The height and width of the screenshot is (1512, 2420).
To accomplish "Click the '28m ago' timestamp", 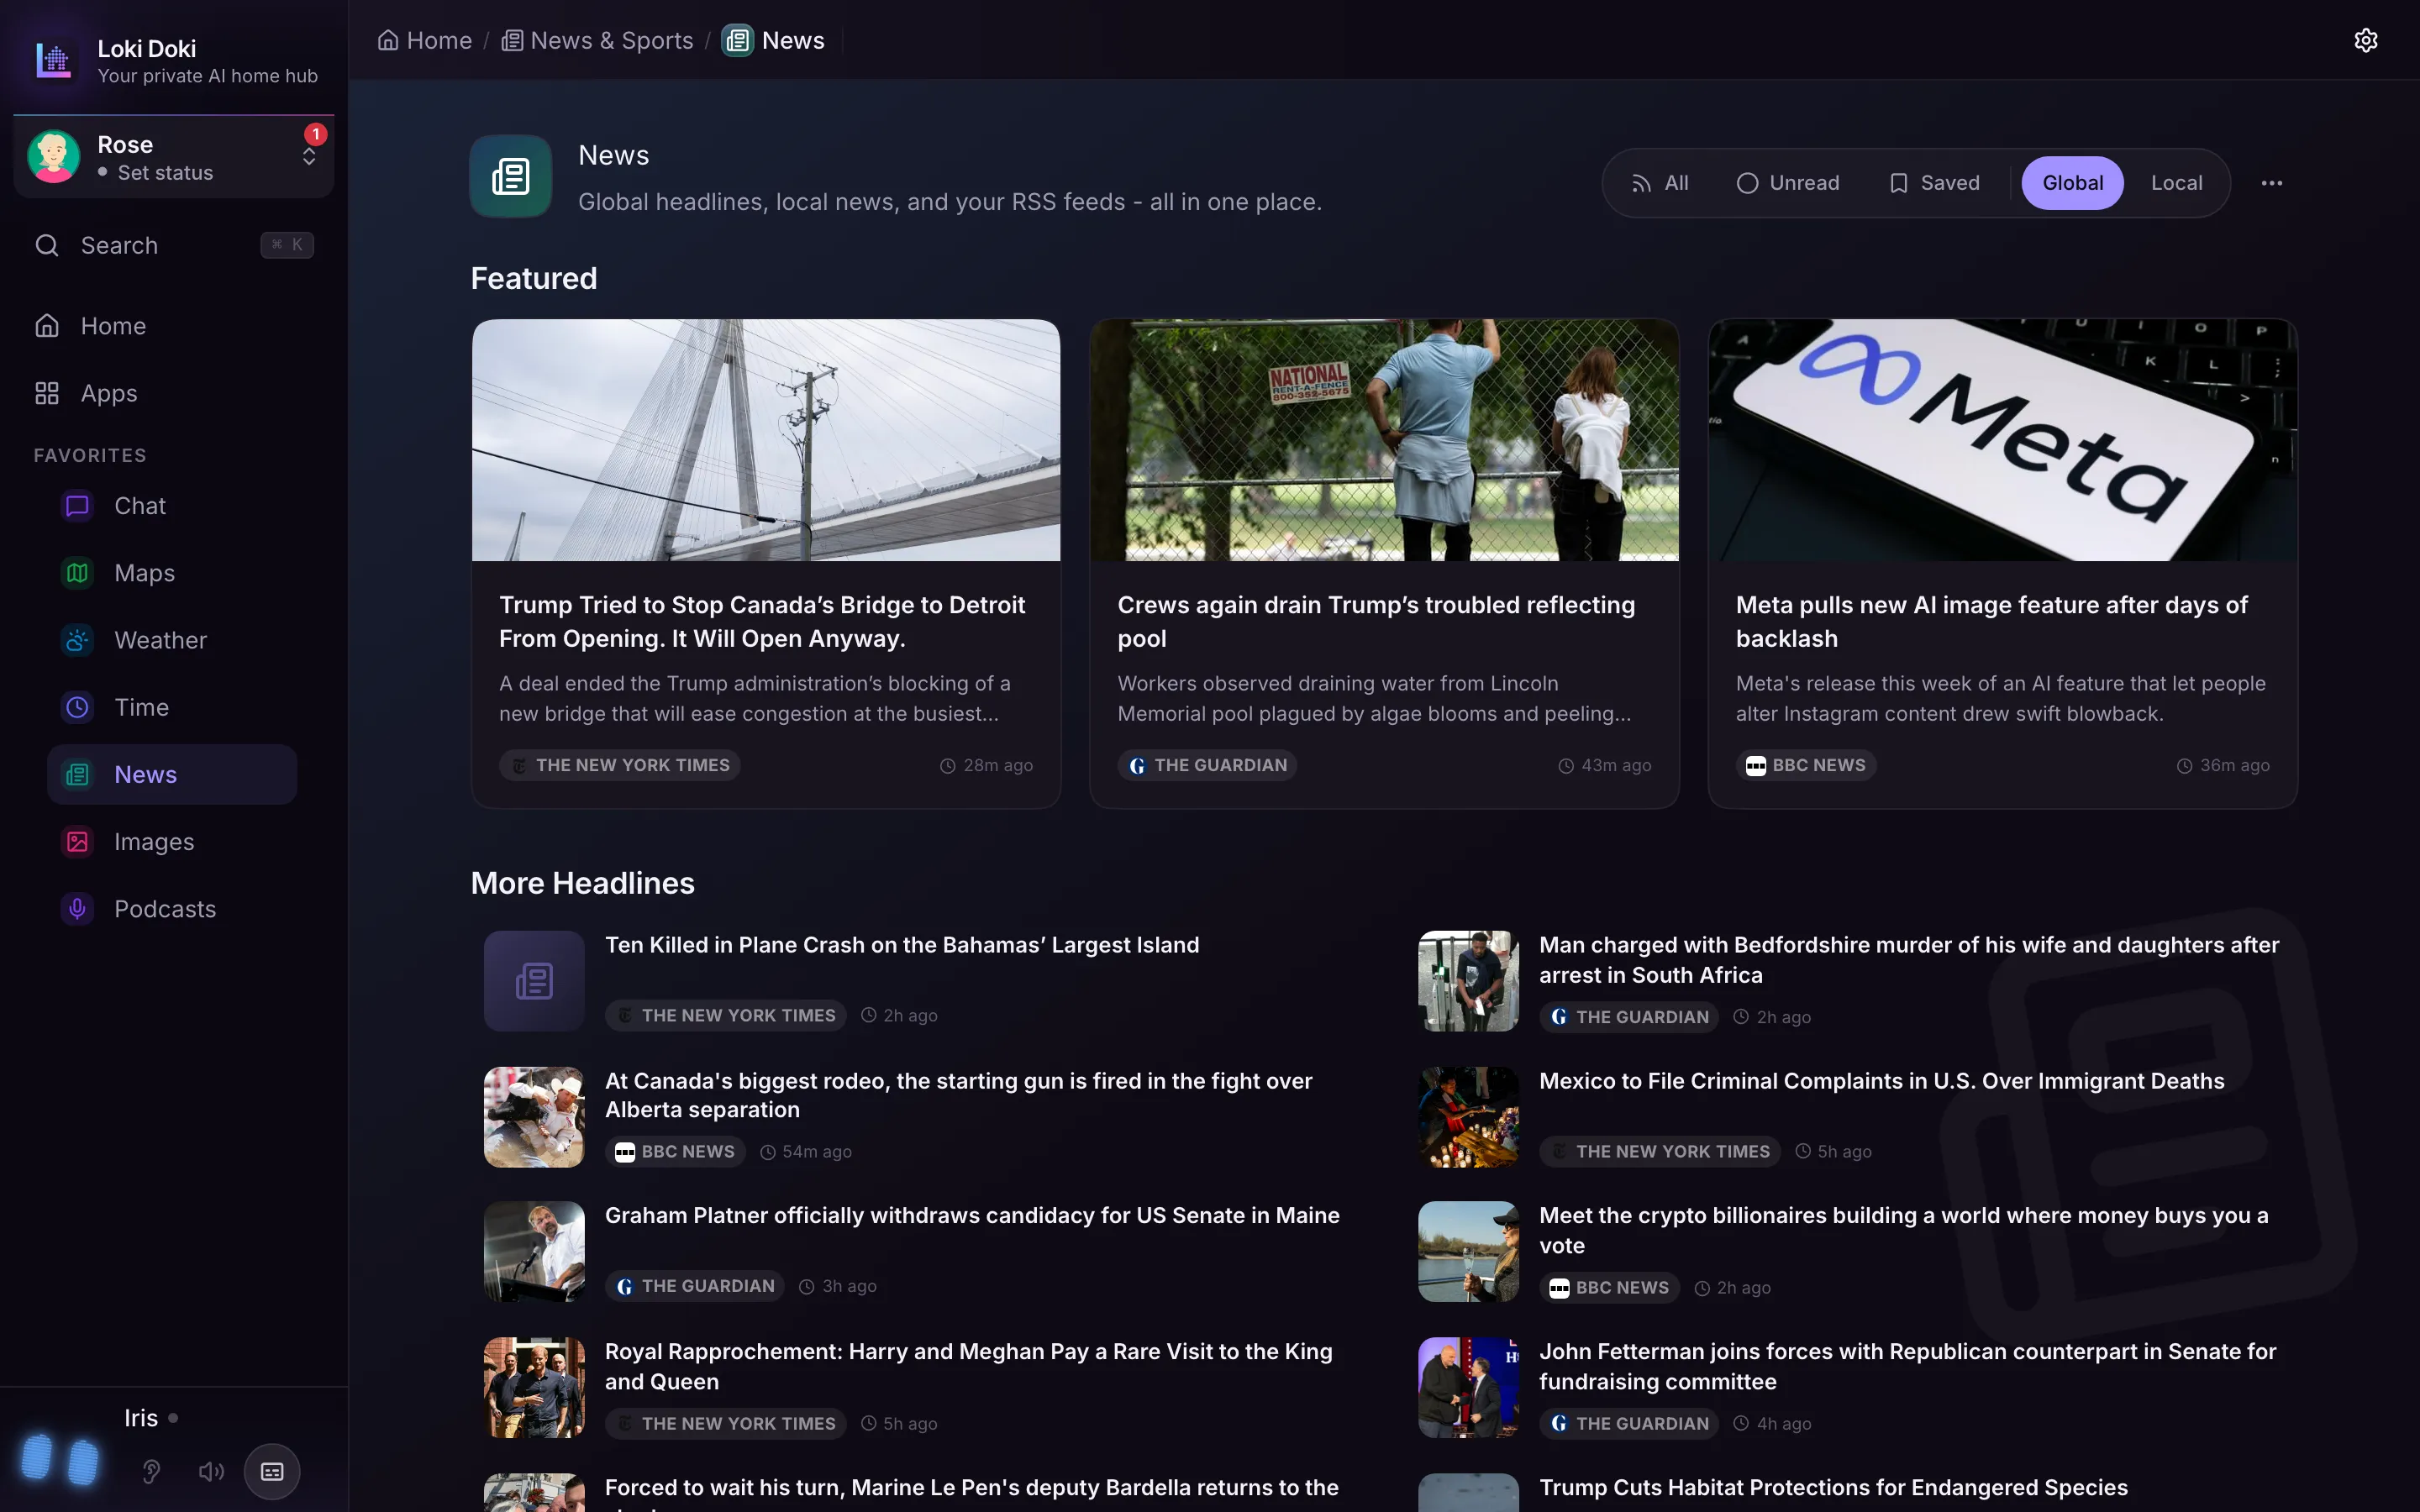I will coord(987,765).
